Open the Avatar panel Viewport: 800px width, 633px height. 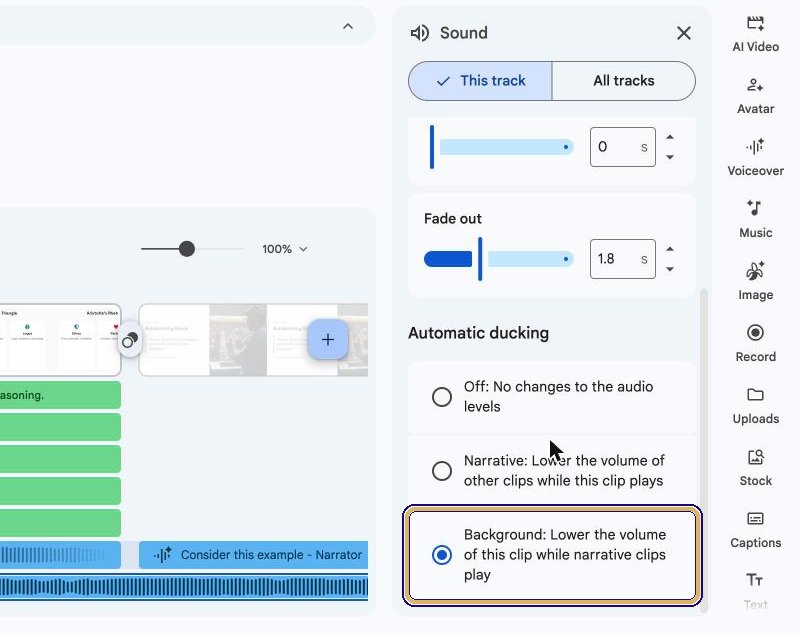pyautogui.click(x=755, y=96)
